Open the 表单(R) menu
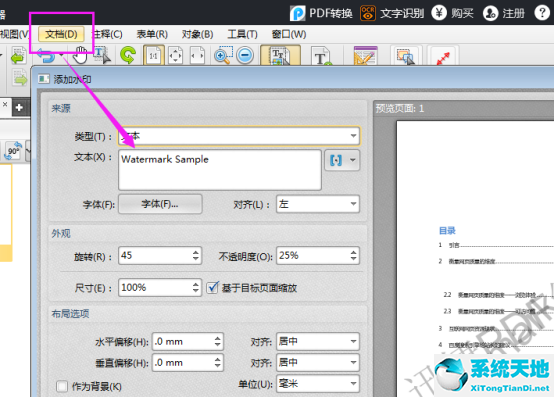Viewport: 554px width, 397px height. 152,34
